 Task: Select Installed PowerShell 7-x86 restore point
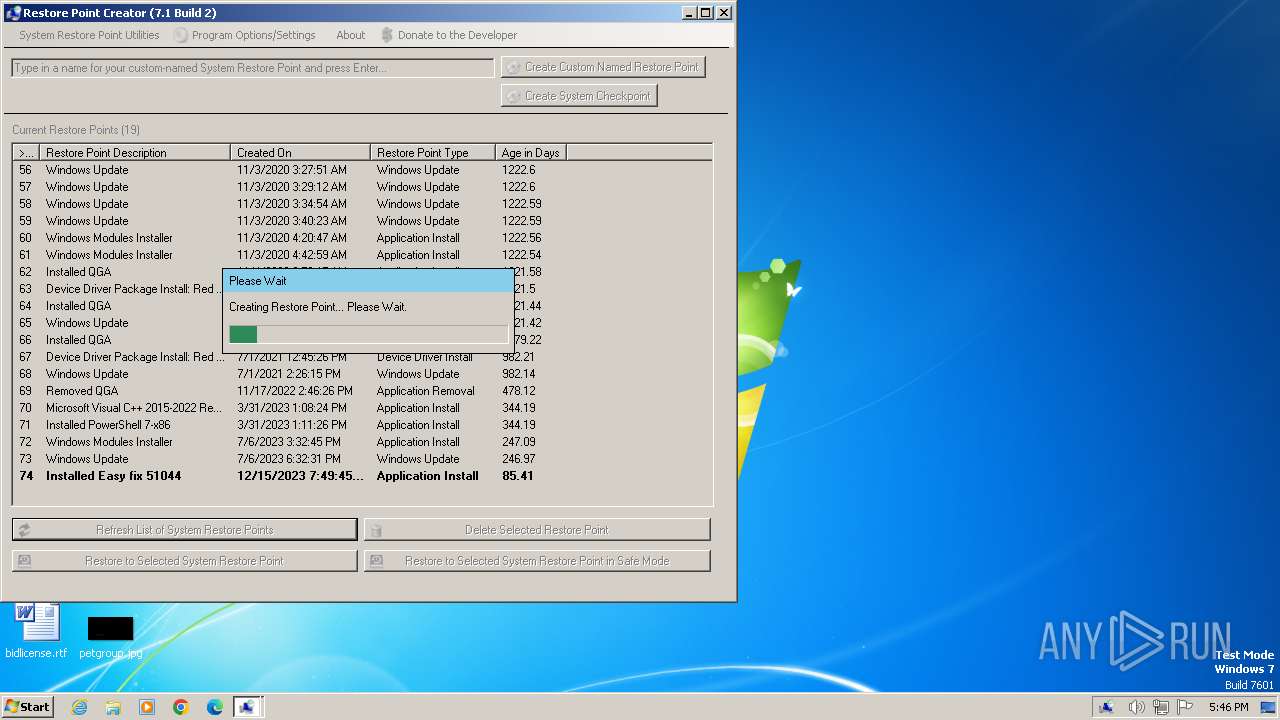(x=363, y=425)
